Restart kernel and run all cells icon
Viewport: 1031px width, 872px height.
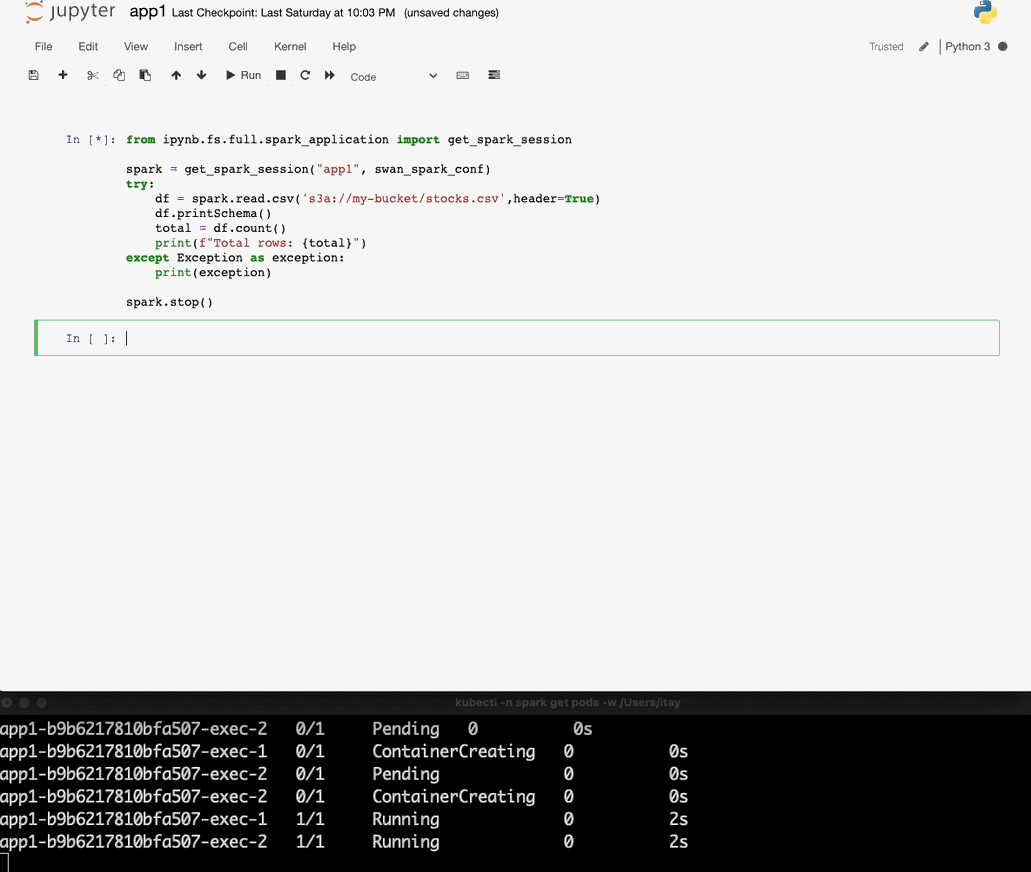(x=330, y=76)
